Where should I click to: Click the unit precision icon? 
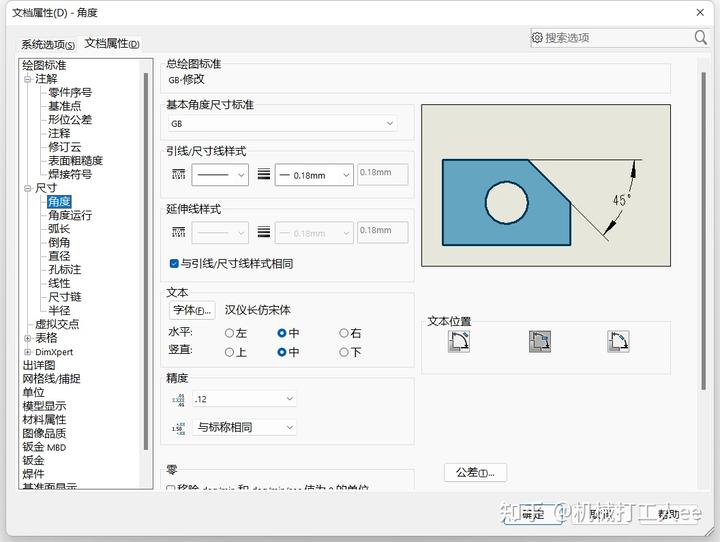click(178, 400)
